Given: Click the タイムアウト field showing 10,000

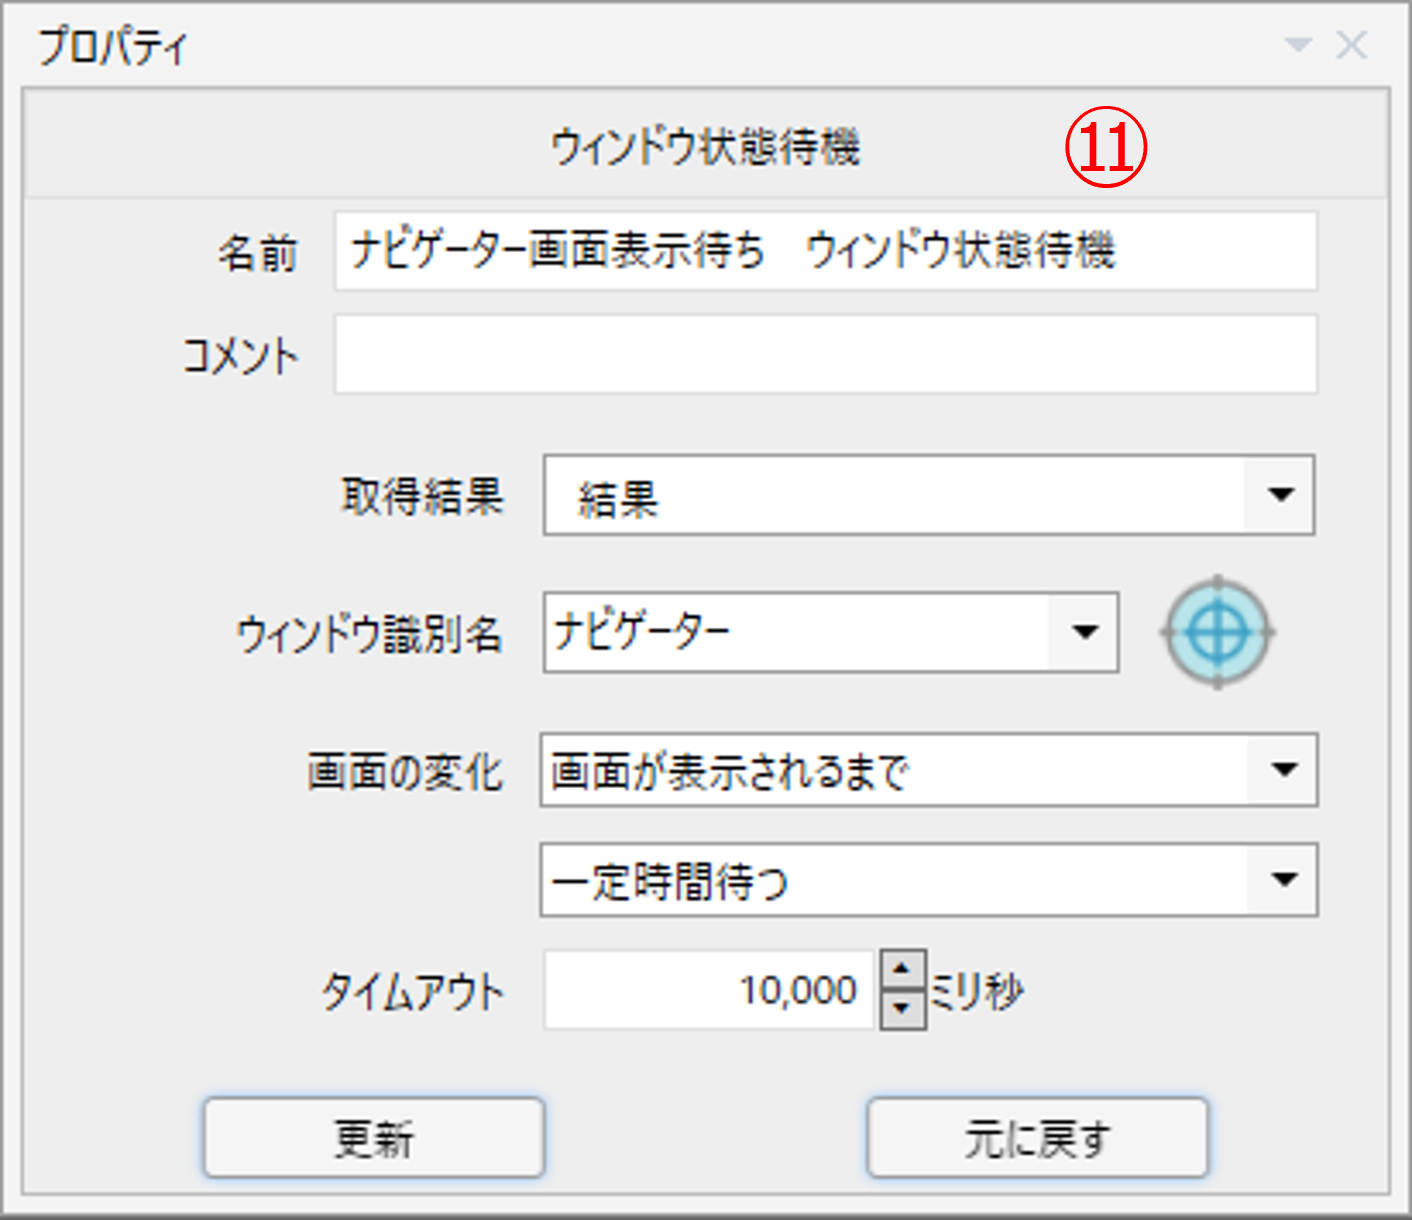Looking at the screenshot, I should click(710, 990).
